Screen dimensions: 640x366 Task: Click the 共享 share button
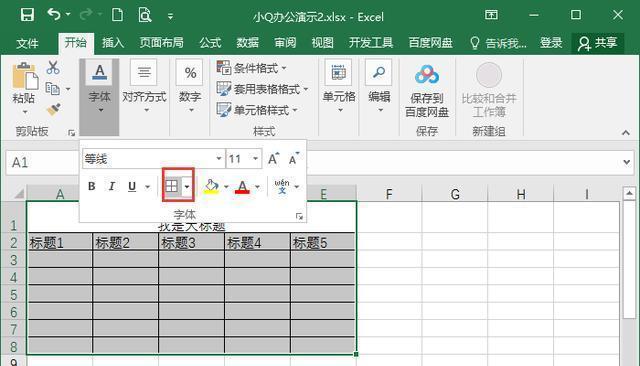click(x=598, y=43)
